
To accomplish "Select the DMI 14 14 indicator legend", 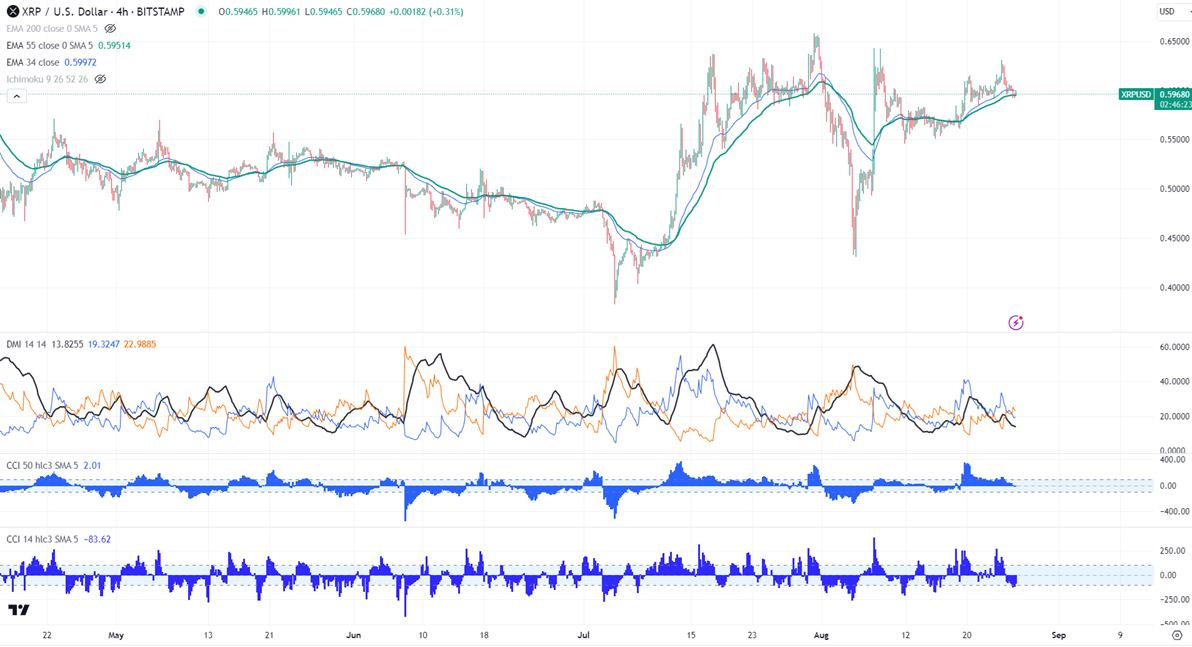I will 27,344.
